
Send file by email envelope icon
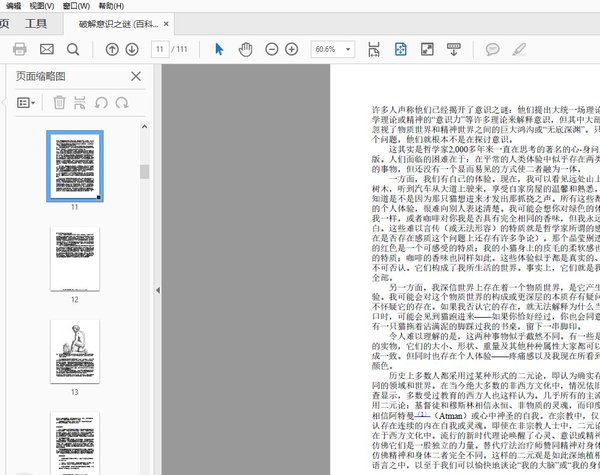[x=47, y=49]
